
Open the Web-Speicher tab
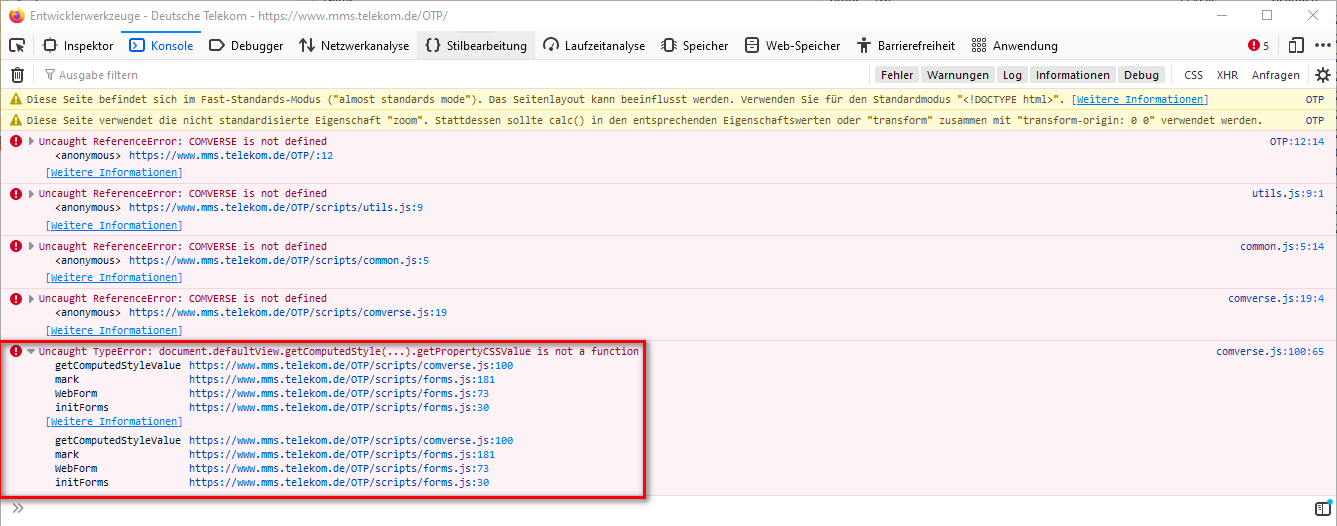point(792,45)
